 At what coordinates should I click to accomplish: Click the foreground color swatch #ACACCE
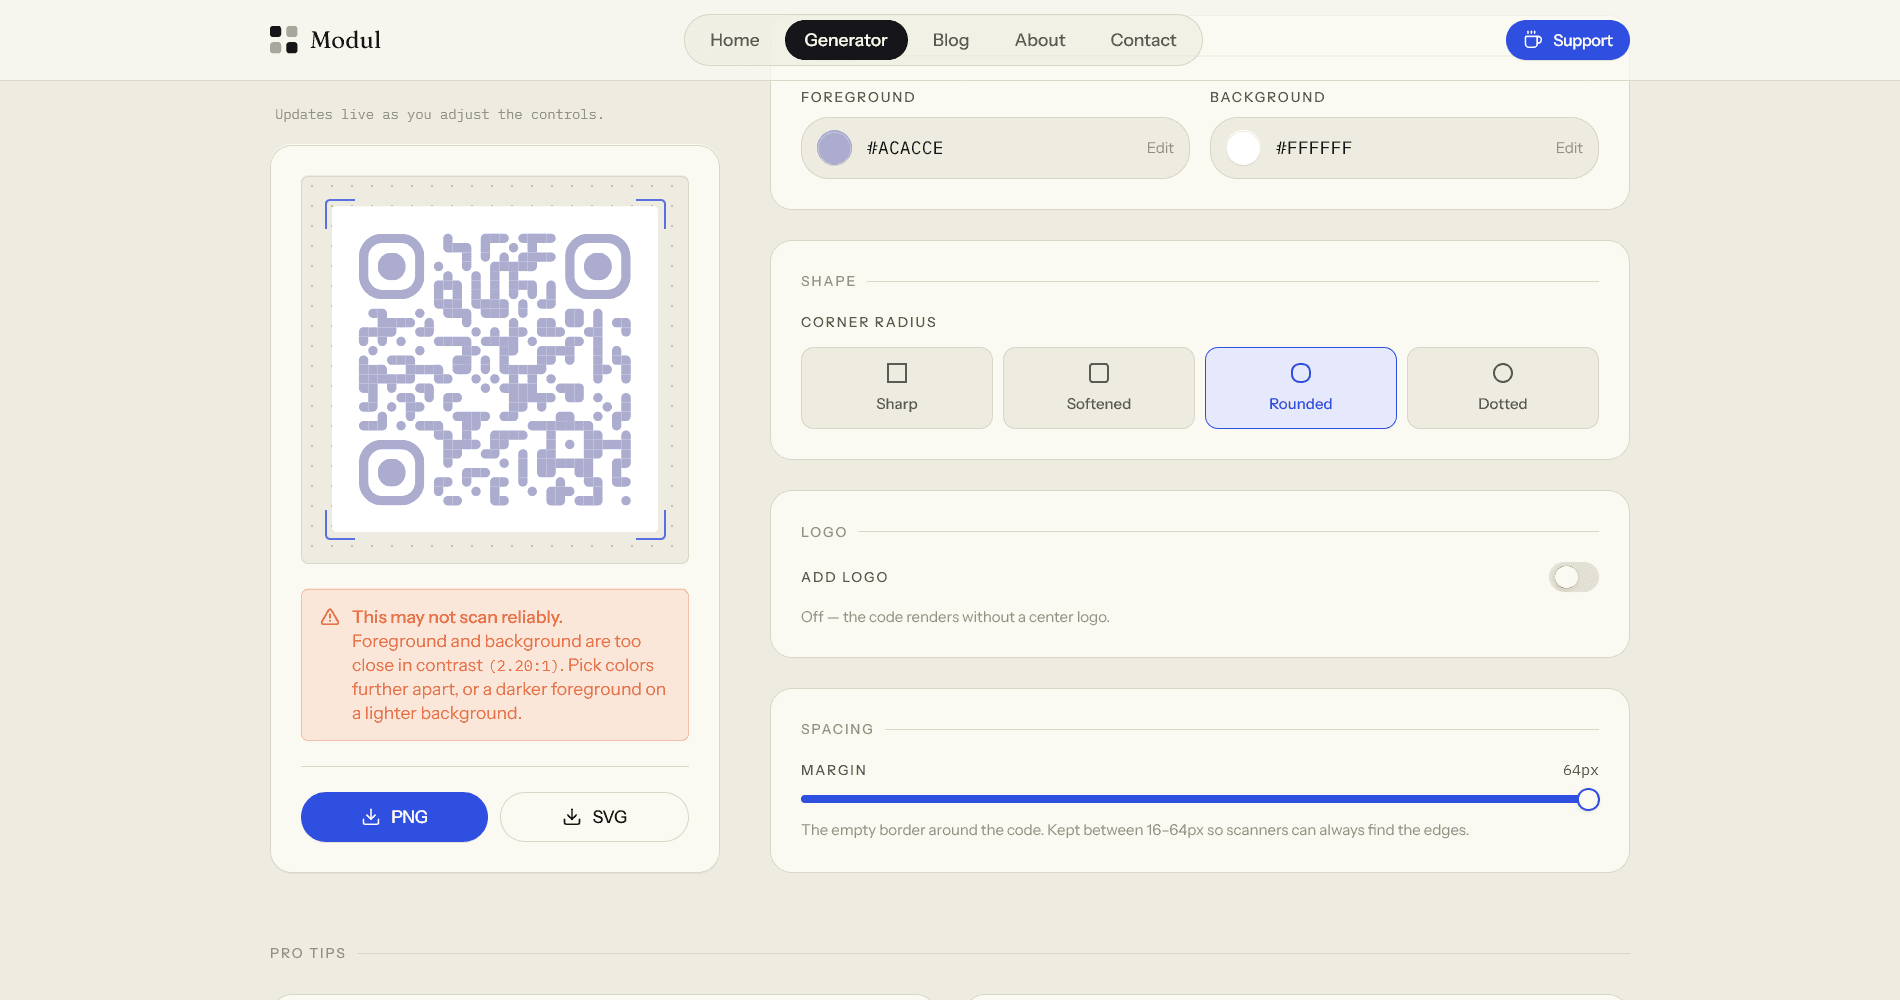tap(835, 148)
